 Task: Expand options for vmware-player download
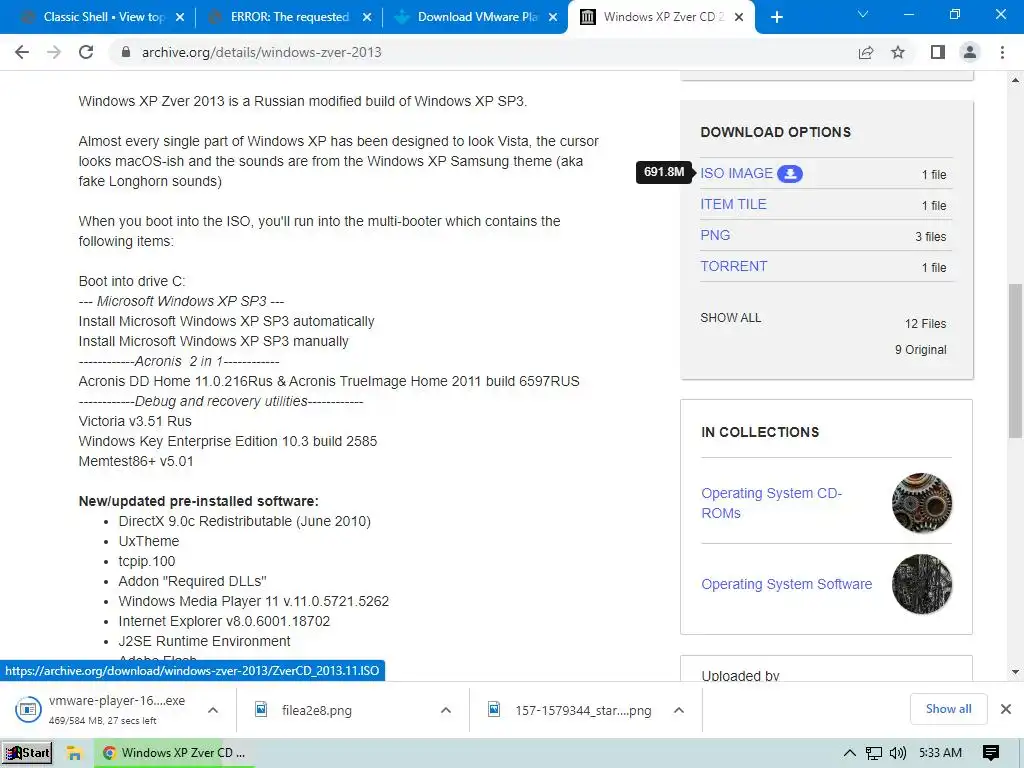(x=213, y=710)
